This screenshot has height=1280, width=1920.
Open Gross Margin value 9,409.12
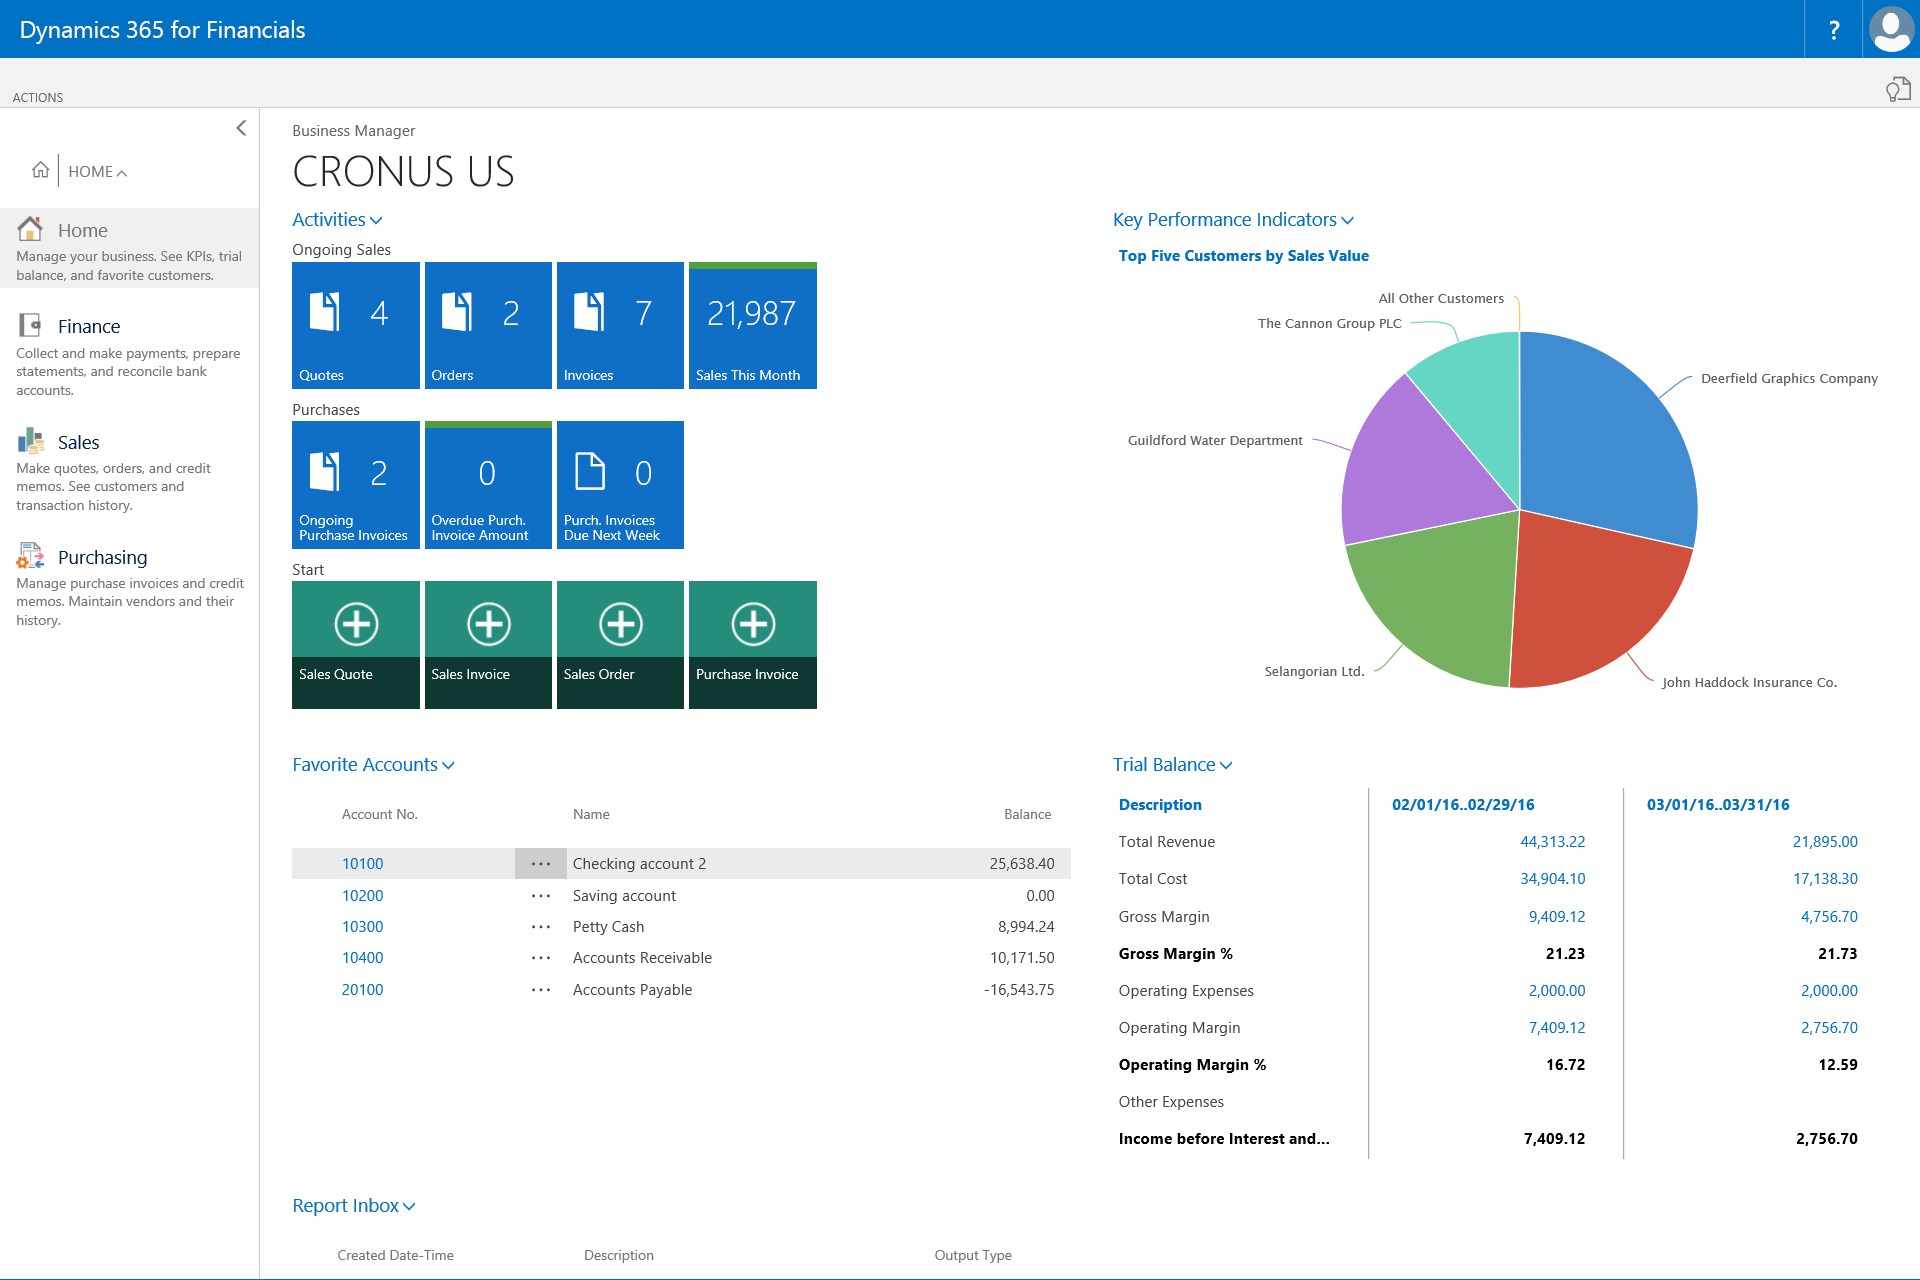point(1557,917)
